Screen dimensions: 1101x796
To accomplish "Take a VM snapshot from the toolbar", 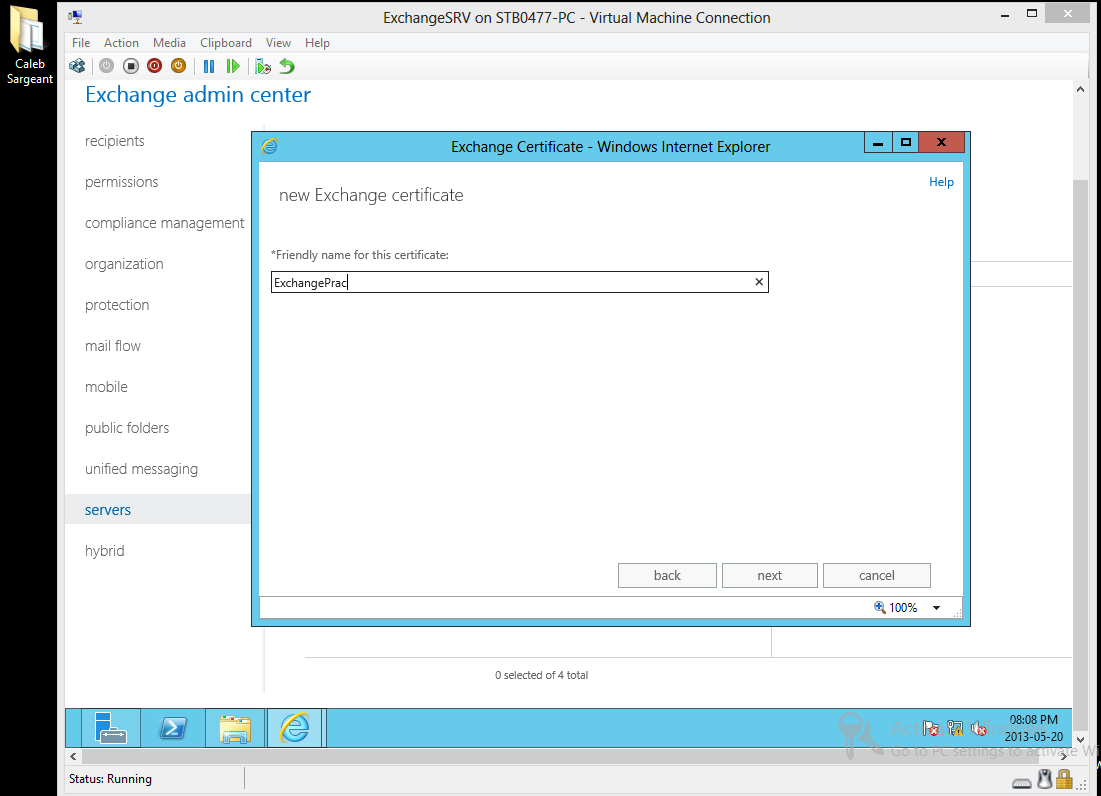I will [263, 66].
